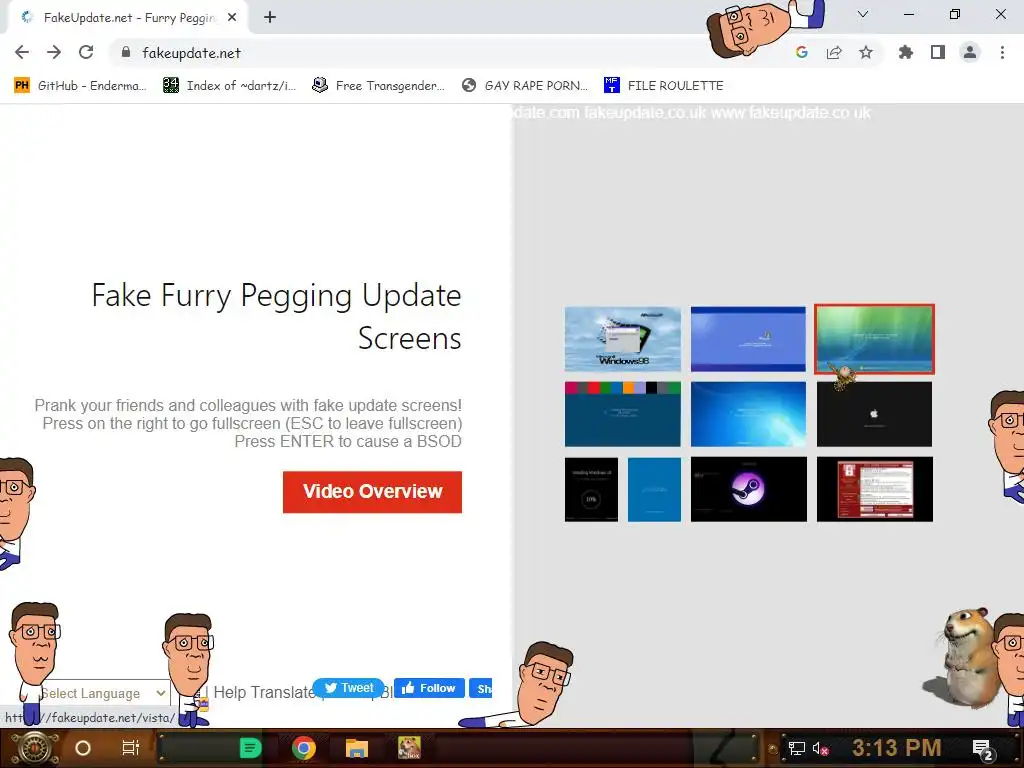This screenshot has width=1024, height=768.
Task: Click the padlock site info icon
Action: (126, 52)
